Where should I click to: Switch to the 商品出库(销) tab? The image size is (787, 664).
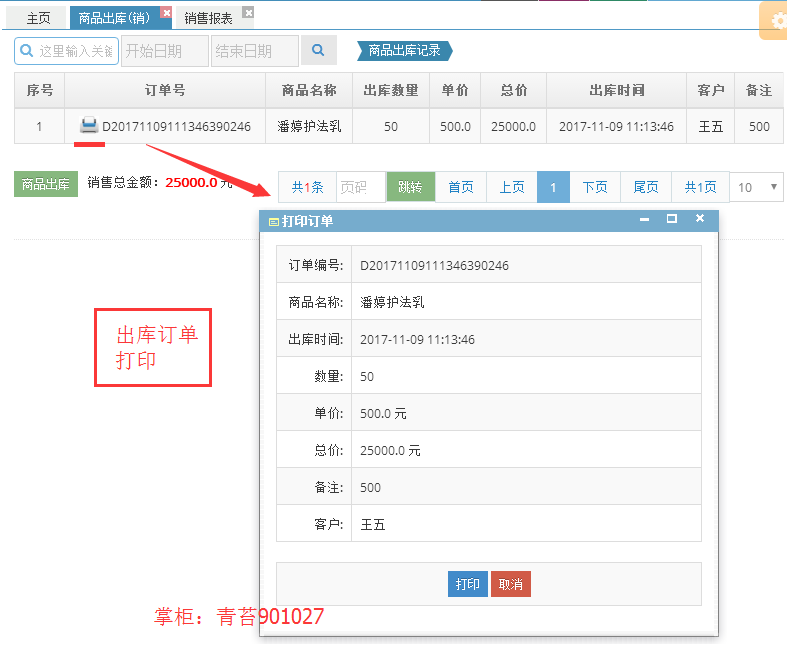click(114, 18)
